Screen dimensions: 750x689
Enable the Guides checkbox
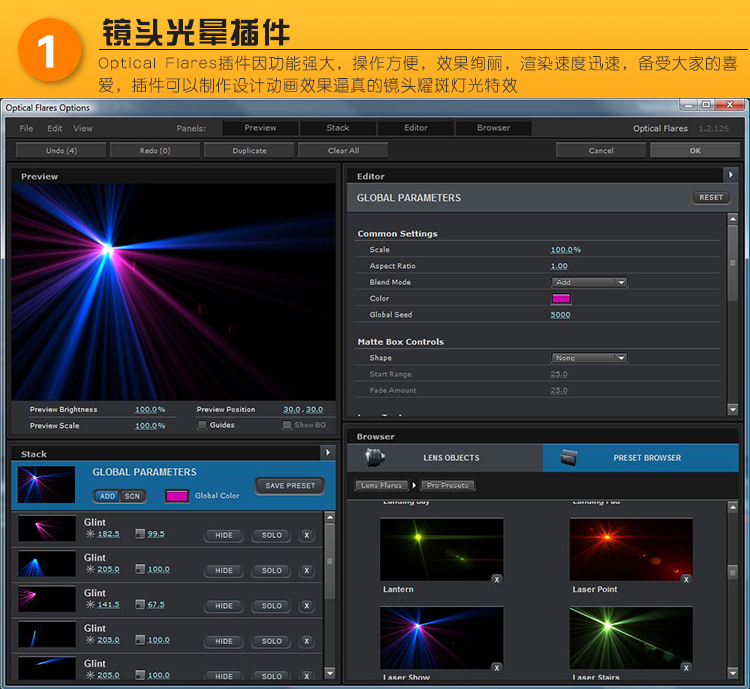pyautogui.click(x=202, y=425)
